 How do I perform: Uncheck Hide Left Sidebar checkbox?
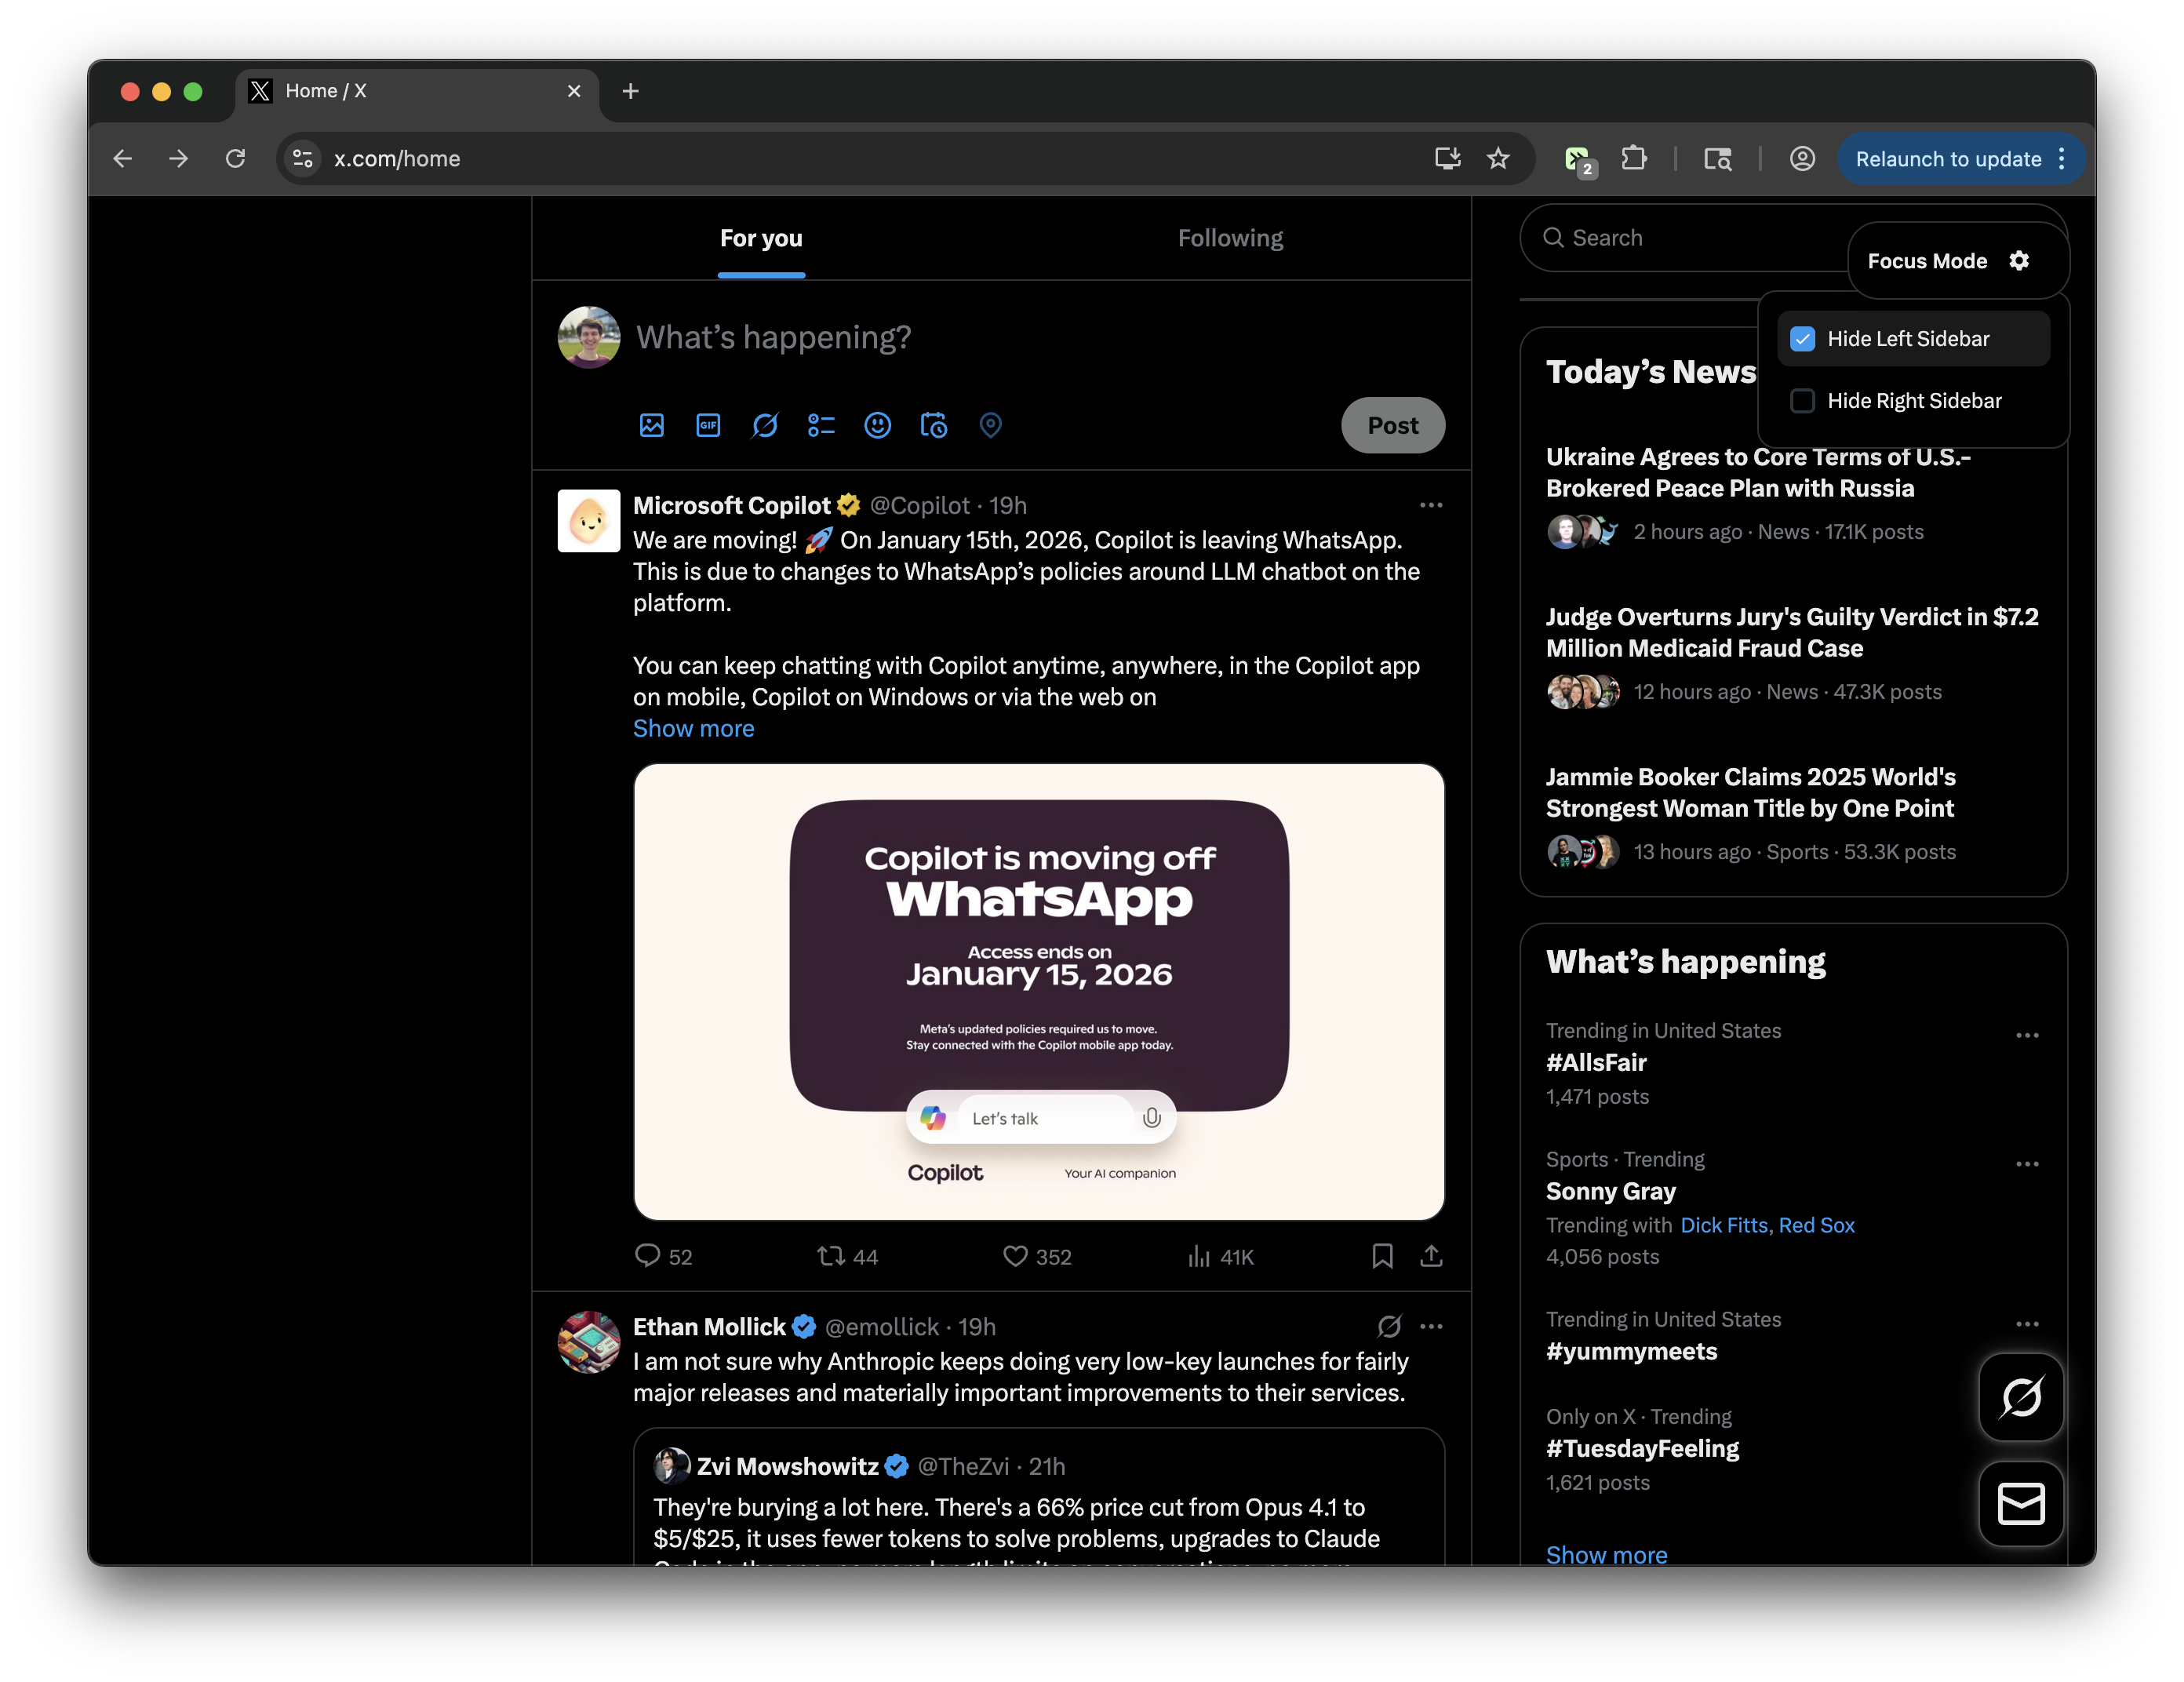click(1802, 339)
